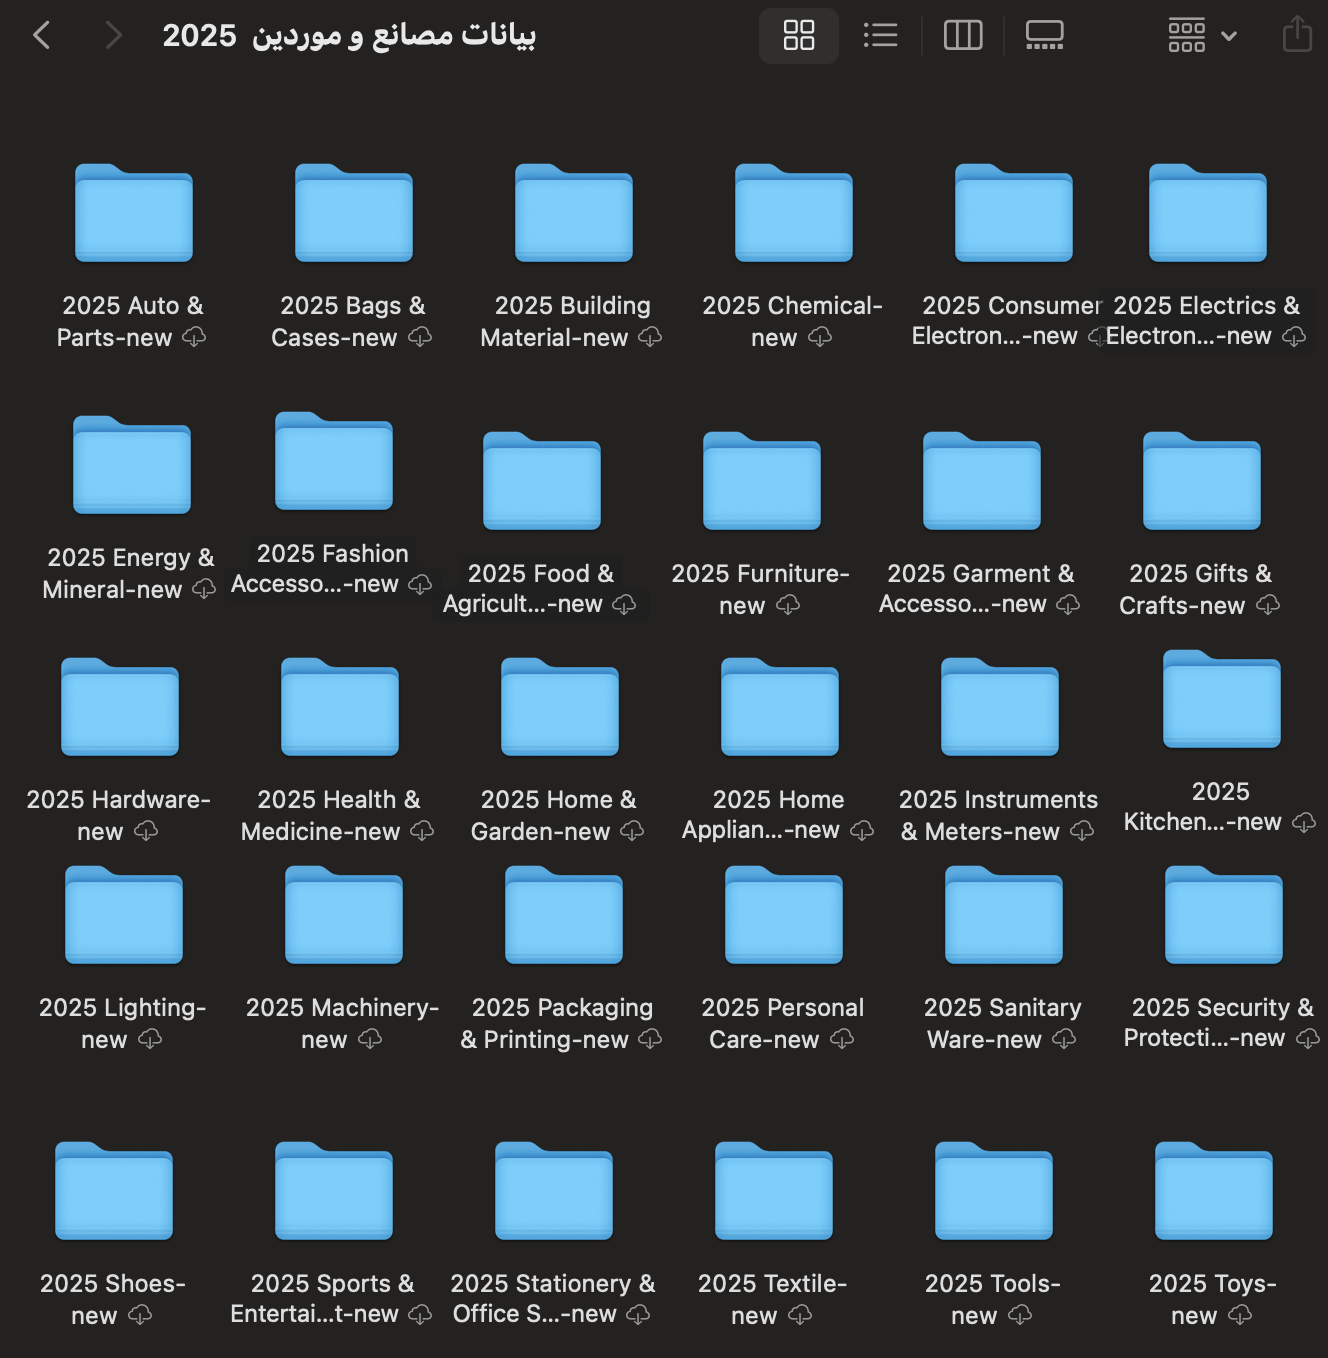Open the 2025 Security & Protection folder
1328x1358 pixels.
[x=1224, y=915]
